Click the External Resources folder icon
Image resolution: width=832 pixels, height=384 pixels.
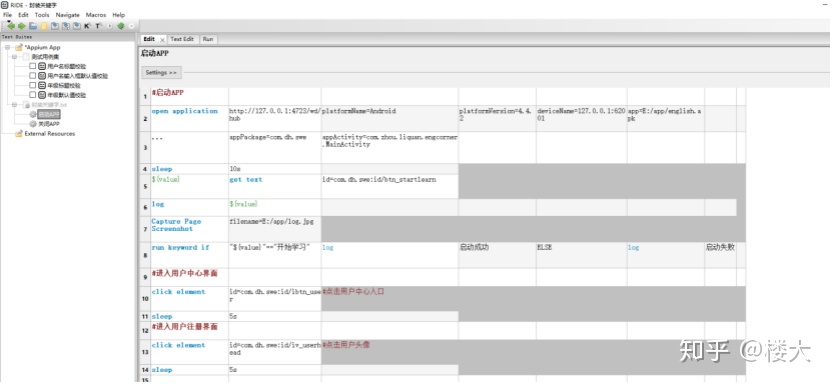pos(19,134)
